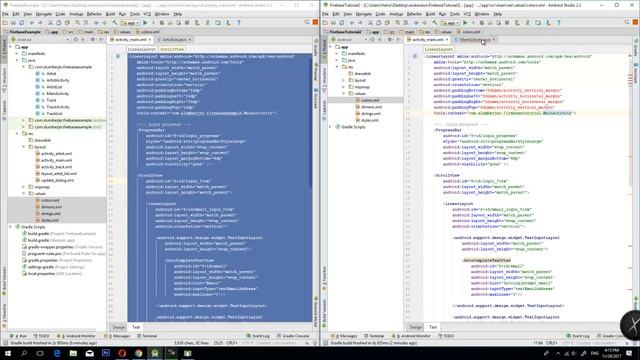Open app run configuration dropdown in right window
640x360 pixels.
pos(450,23)
